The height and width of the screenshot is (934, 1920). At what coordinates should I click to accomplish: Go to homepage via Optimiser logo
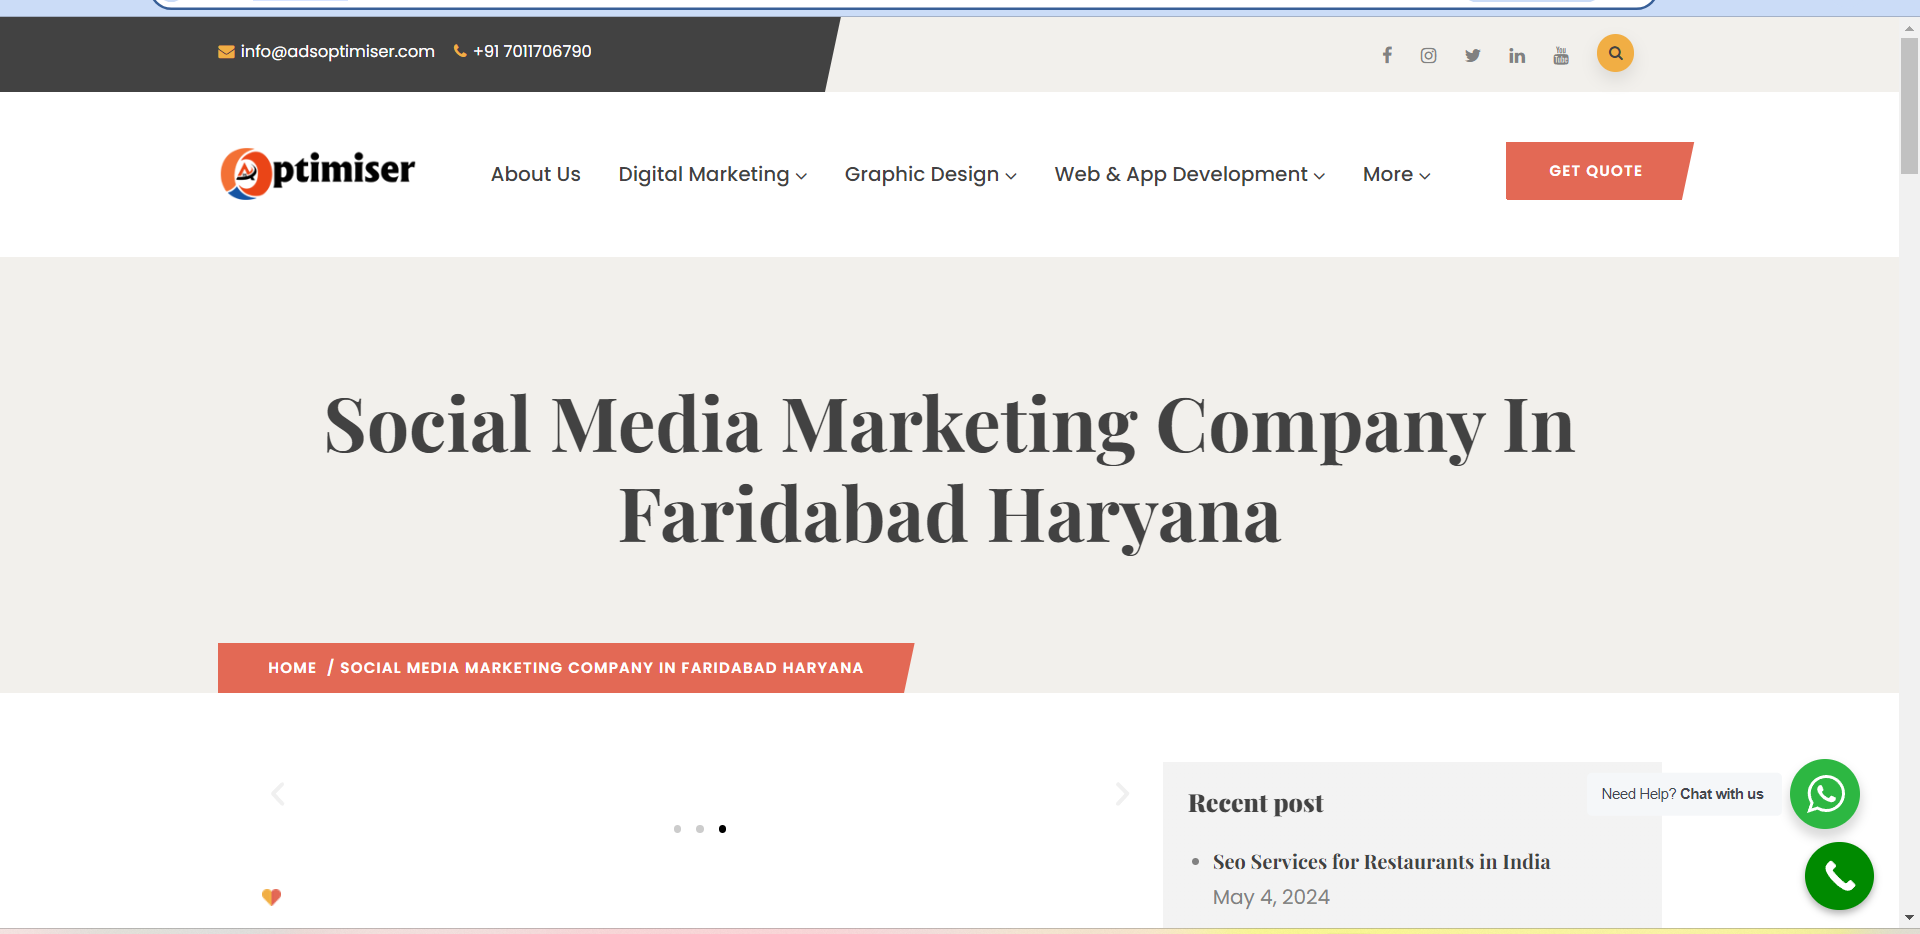(317, 173)
